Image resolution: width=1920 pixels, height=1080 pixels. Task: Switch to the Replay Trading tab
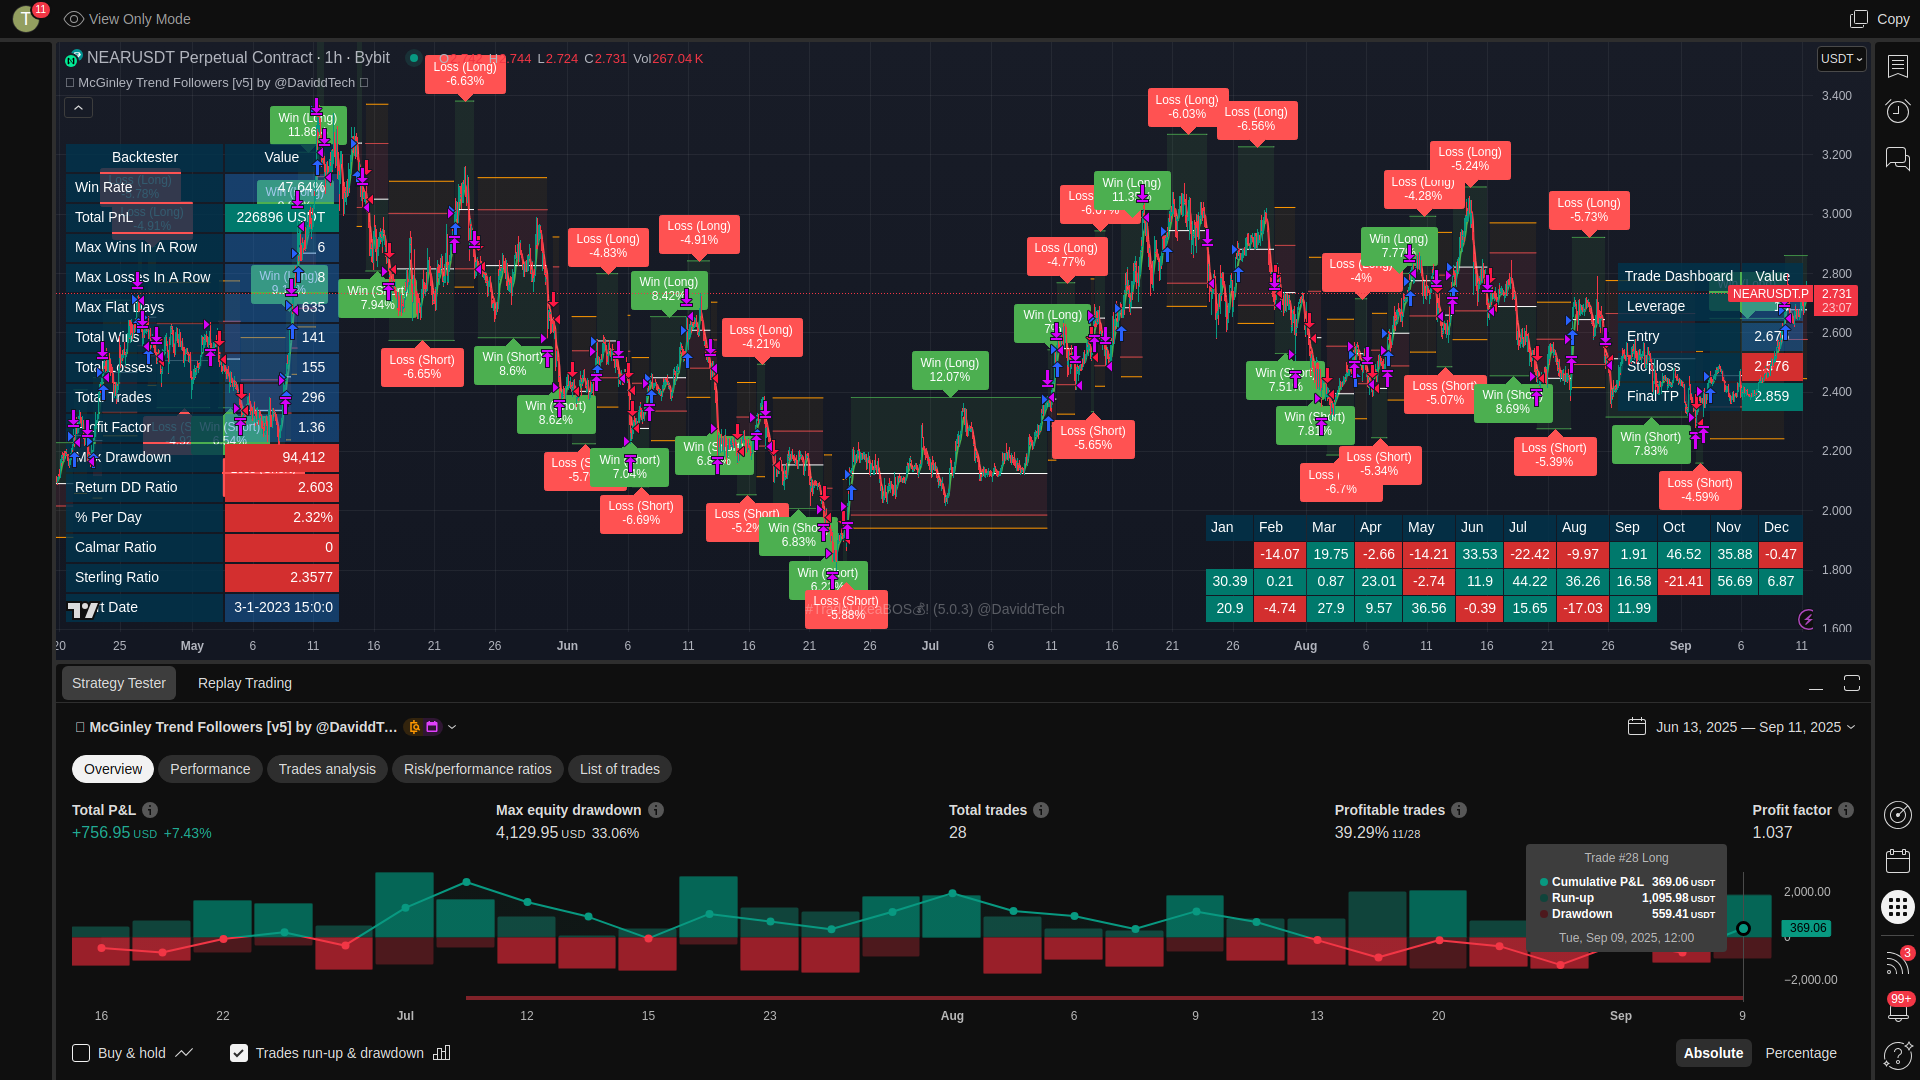(x=245, y=683)
